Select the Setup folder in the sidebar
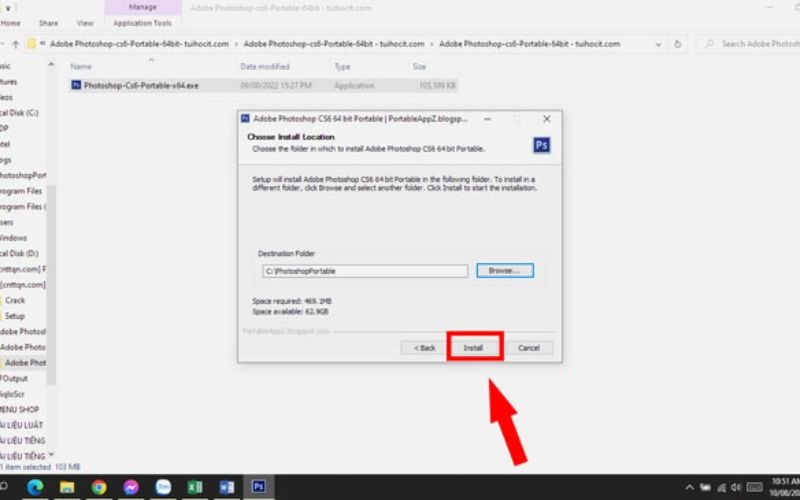This screenshot has width=800, height=500. (14, 316)
